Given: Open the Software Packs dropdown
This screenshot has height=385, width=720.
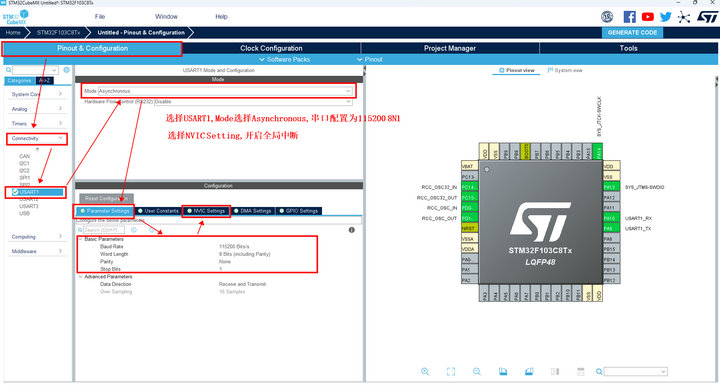Looking at the screenshot, I should coord(285,59).
